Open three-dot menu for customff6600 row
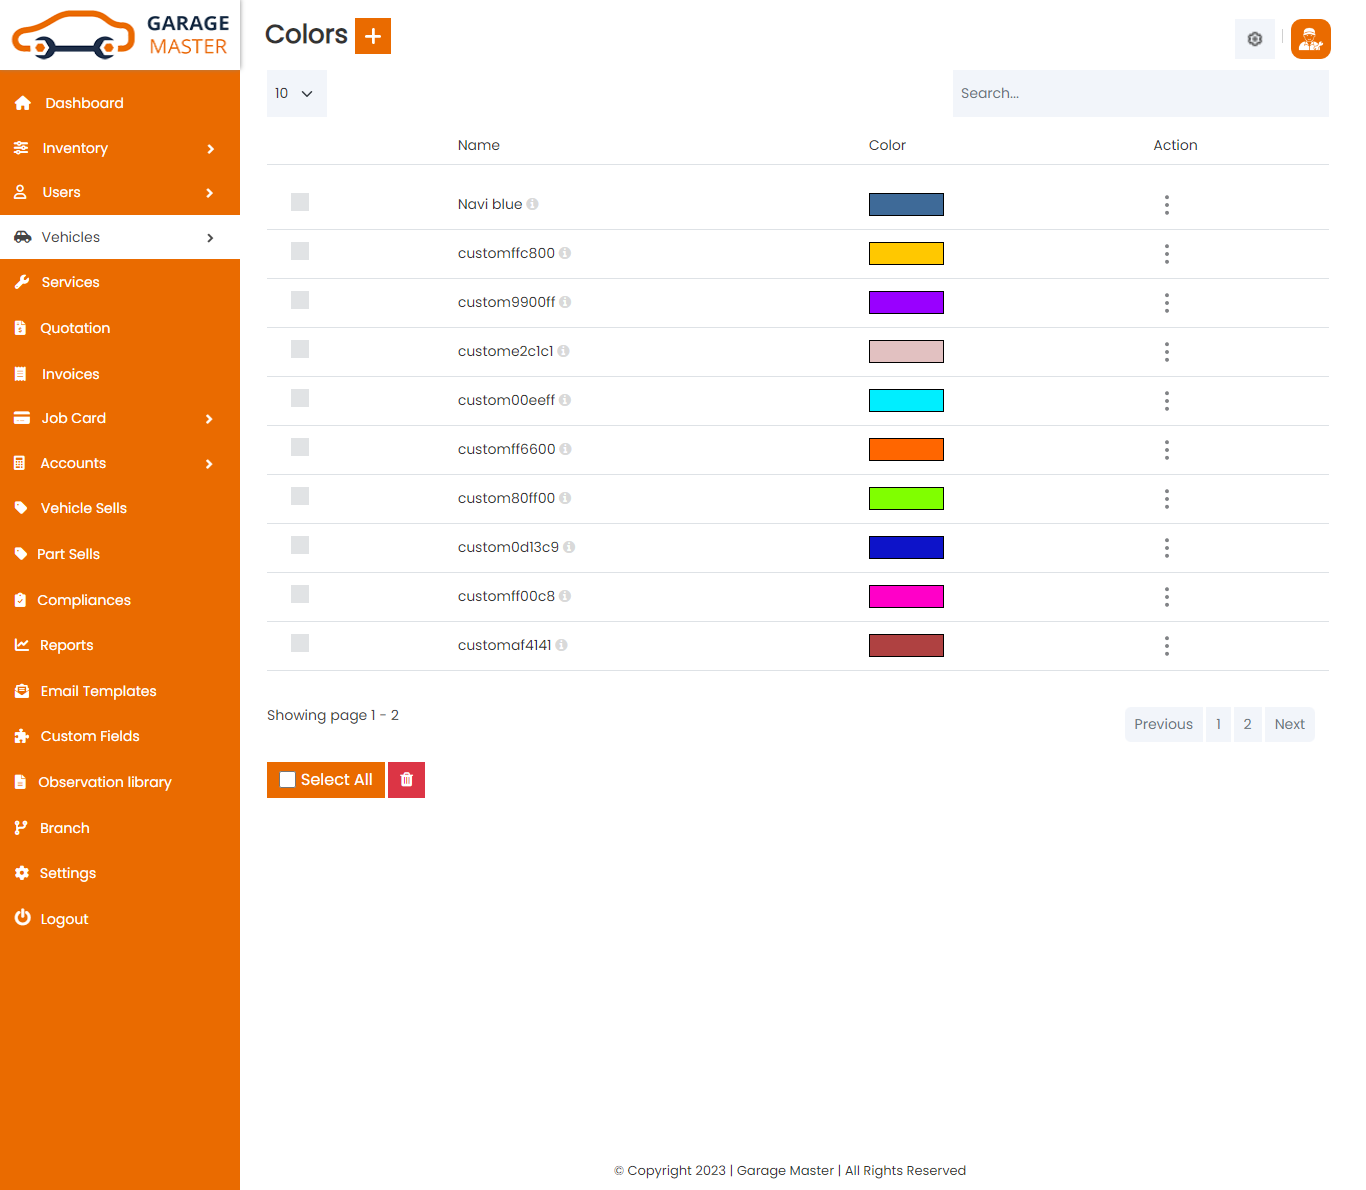Screen dimensions: 1366x1190 1166,450
